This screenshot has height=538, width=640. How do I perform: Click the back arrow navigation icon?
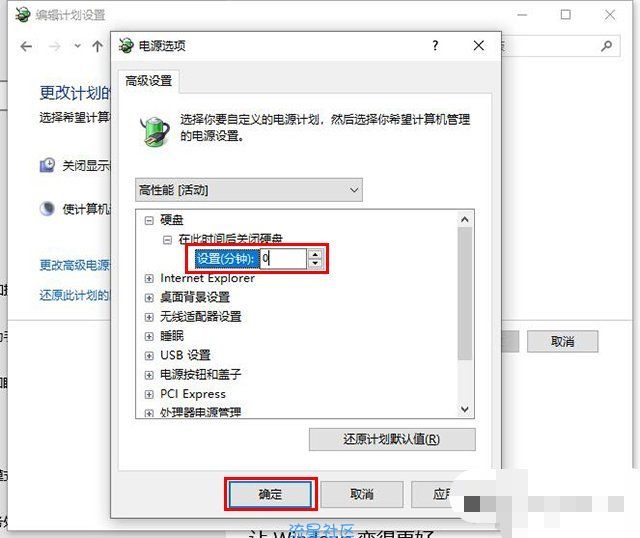(x=27, y=47)
